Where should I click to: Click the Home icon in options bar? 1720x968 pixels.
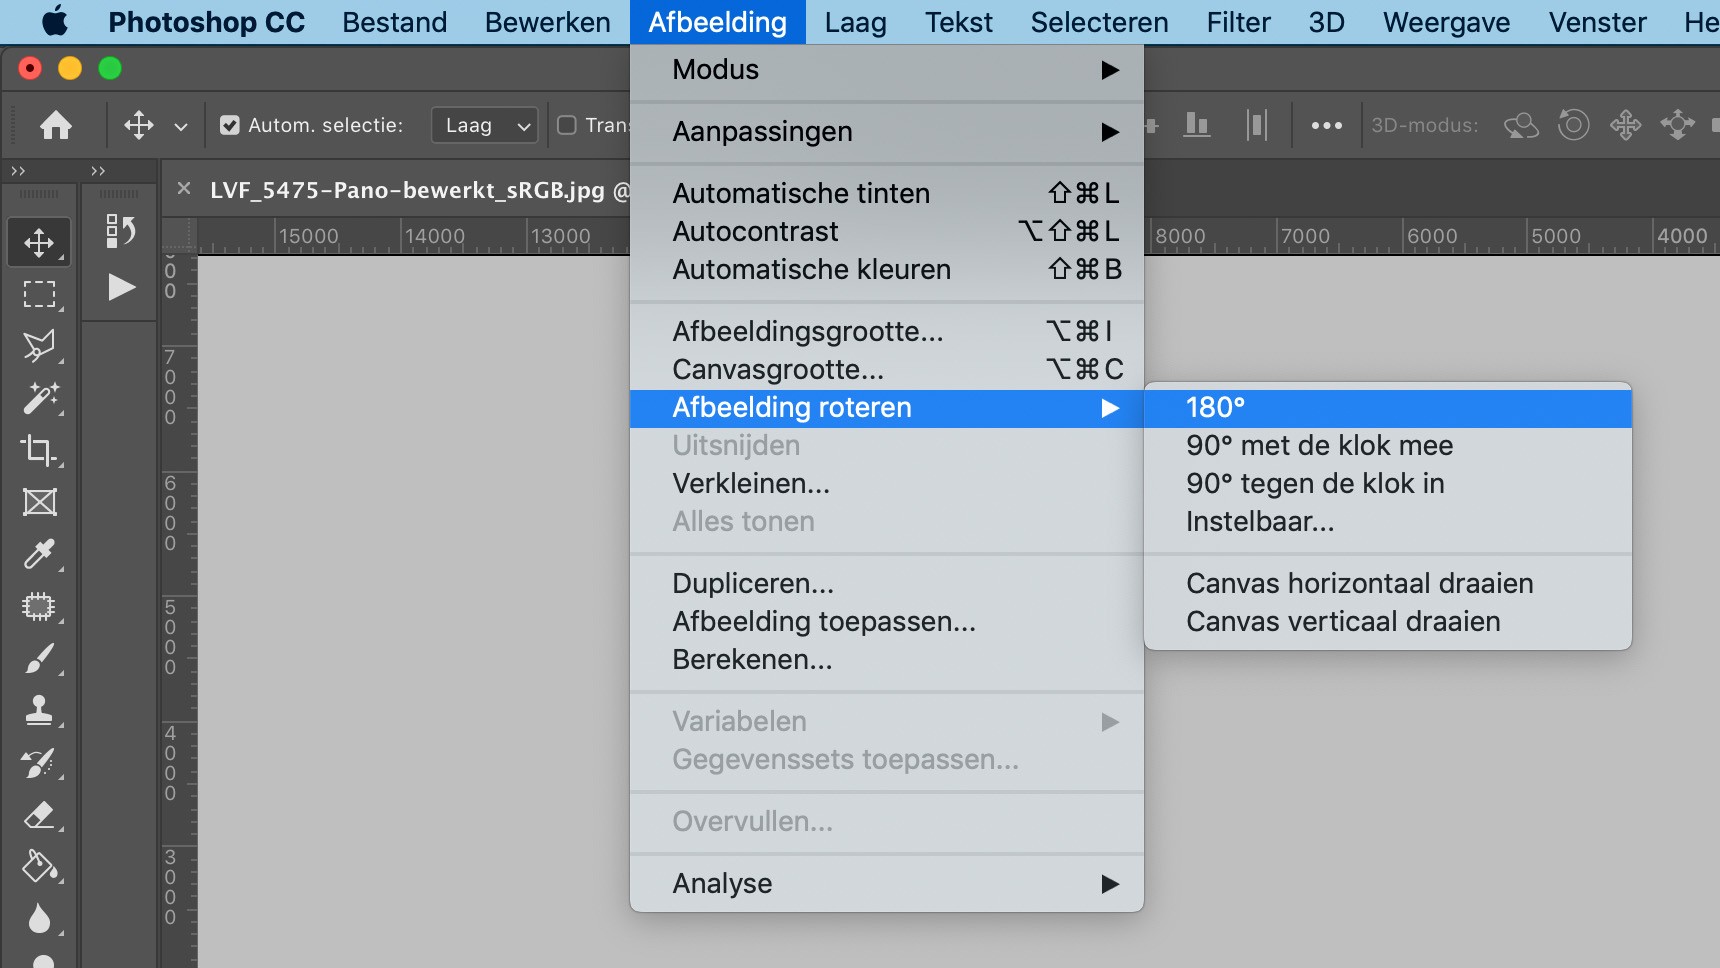[56, 125]
